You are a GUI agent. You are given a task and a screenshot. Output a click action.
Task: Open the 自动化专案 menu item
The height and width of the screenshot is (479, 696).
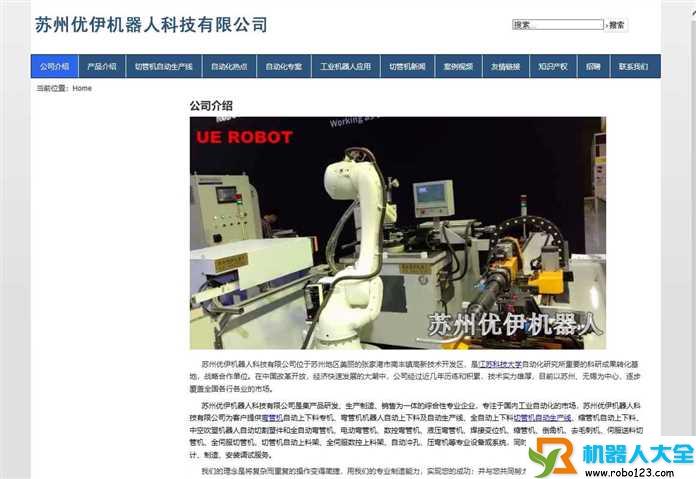tap(284, 66)
